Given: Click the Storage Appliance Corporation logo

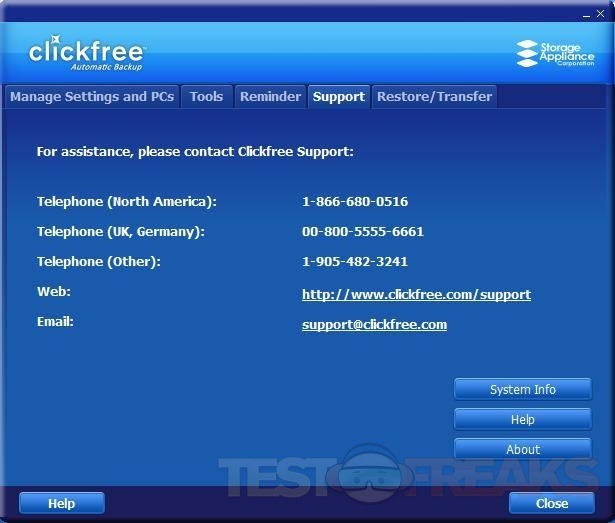Looking at the screenshot, I should [554, 53].
